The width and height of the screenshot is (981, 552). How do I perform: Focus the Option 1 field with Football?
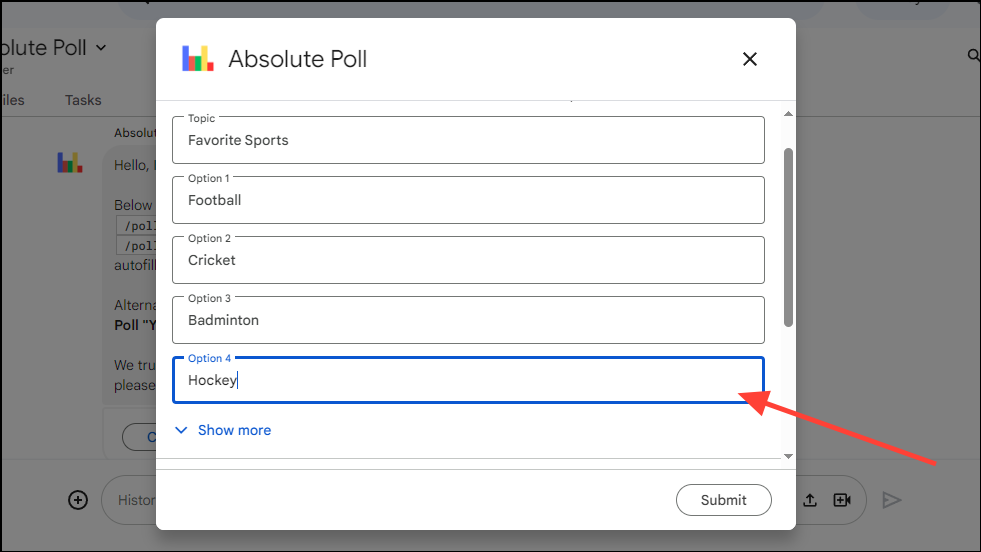point(468,200)
